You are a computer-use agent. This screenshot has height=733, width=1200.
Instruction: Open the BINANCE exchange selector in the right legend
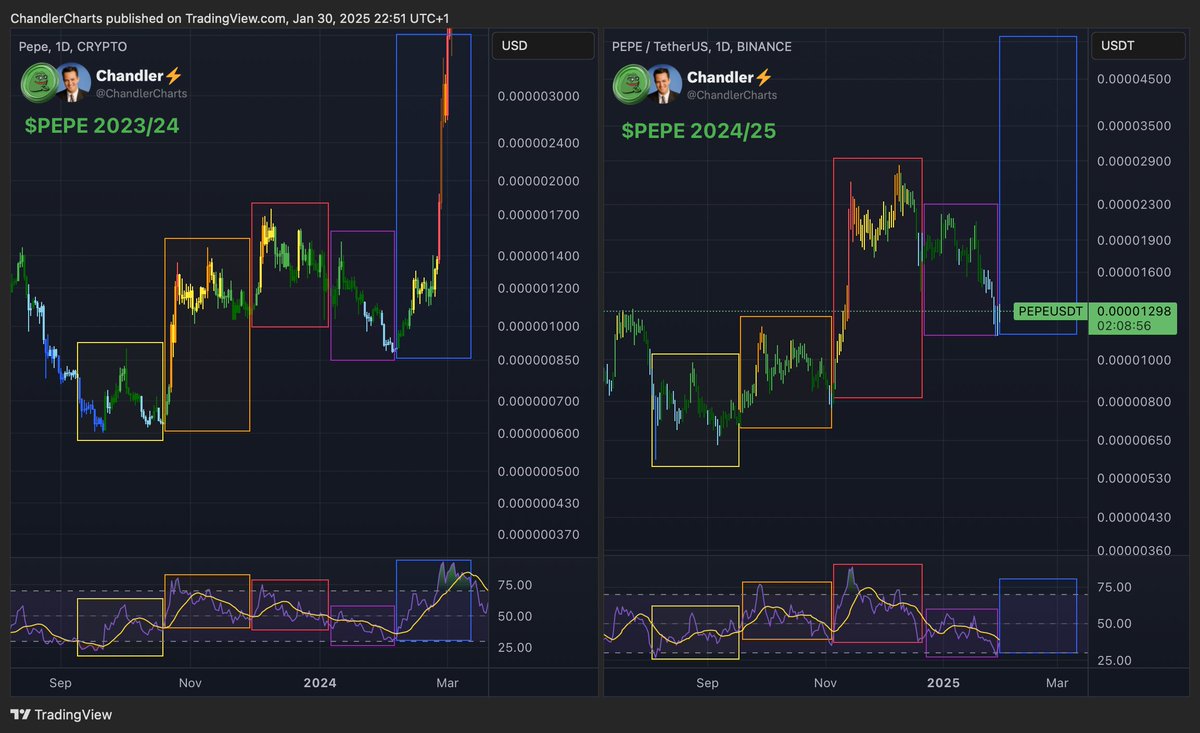coord(763,46)
